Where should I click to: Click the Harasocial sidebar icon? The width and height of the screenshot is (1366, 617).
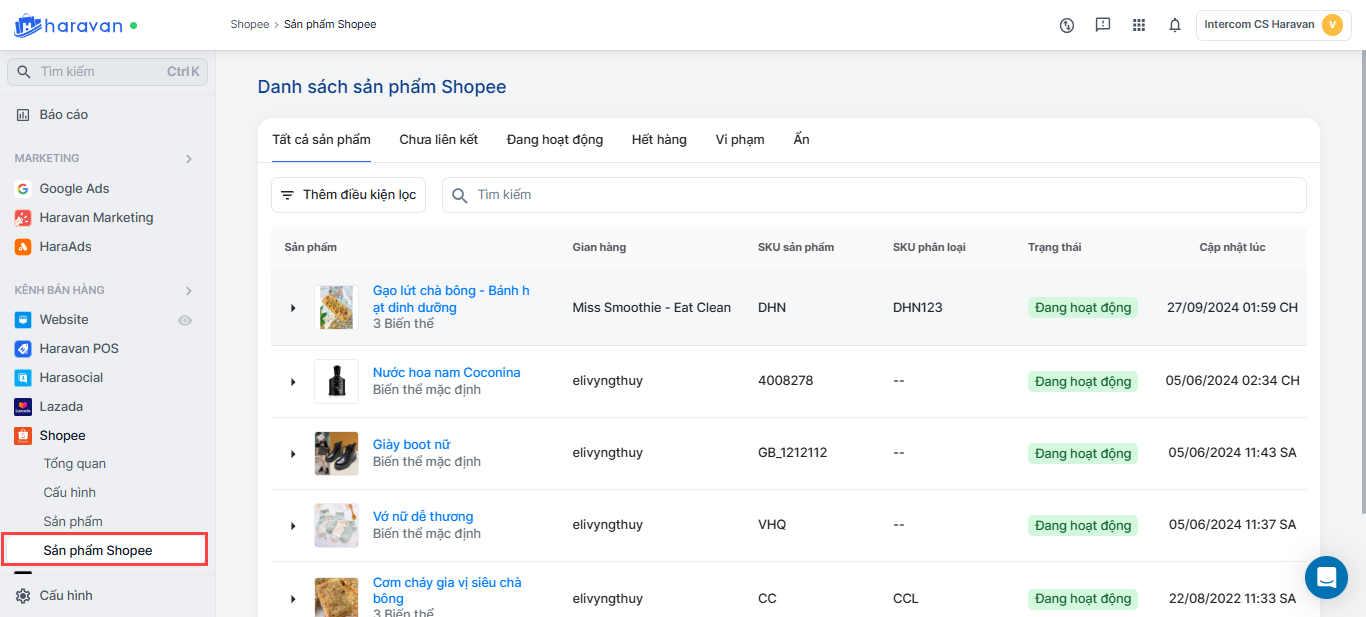point(23,378)
